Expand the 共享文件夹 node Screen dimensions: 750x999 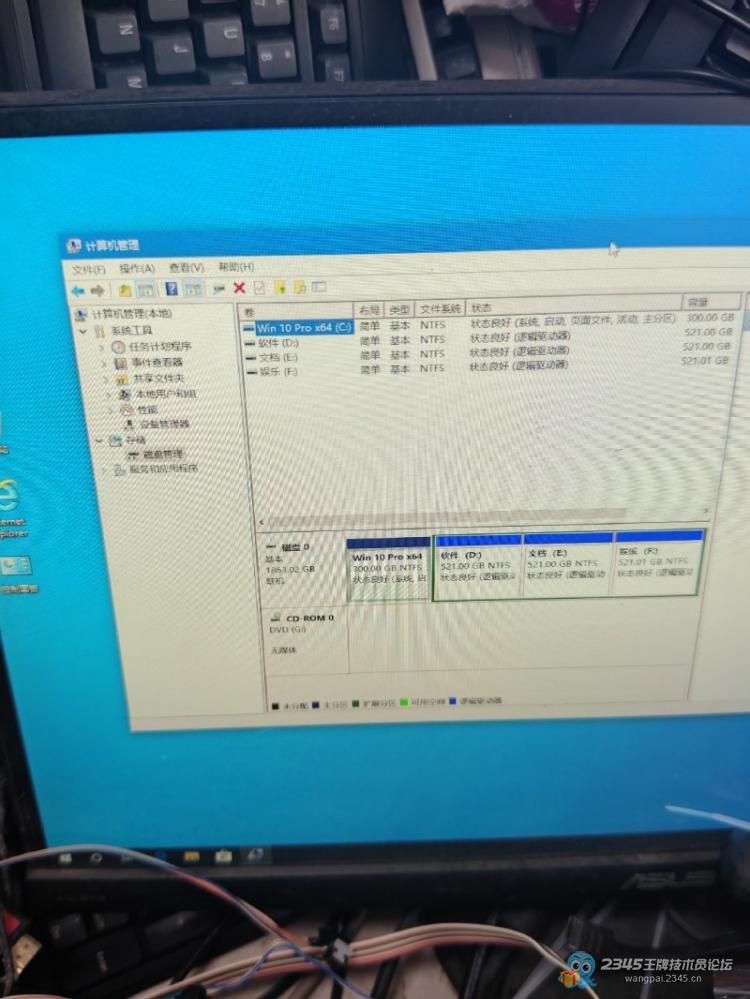(x=104, y=378)
